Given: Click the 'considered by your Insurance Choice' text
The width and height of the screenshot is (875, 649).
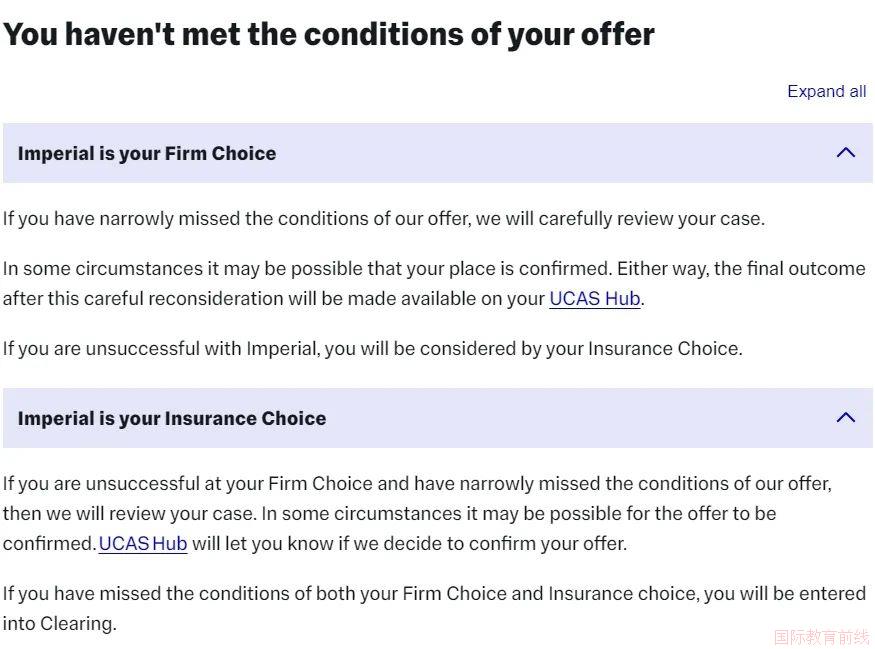Looking at the screenshot, I should (x=581, y=349).
